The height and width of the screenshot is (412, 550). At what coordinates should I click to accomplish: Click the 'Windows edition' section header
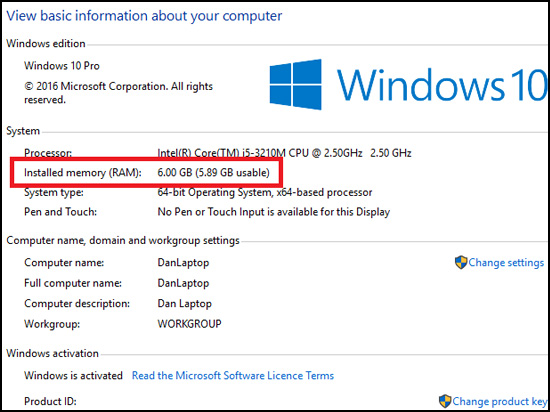(46, 43)
